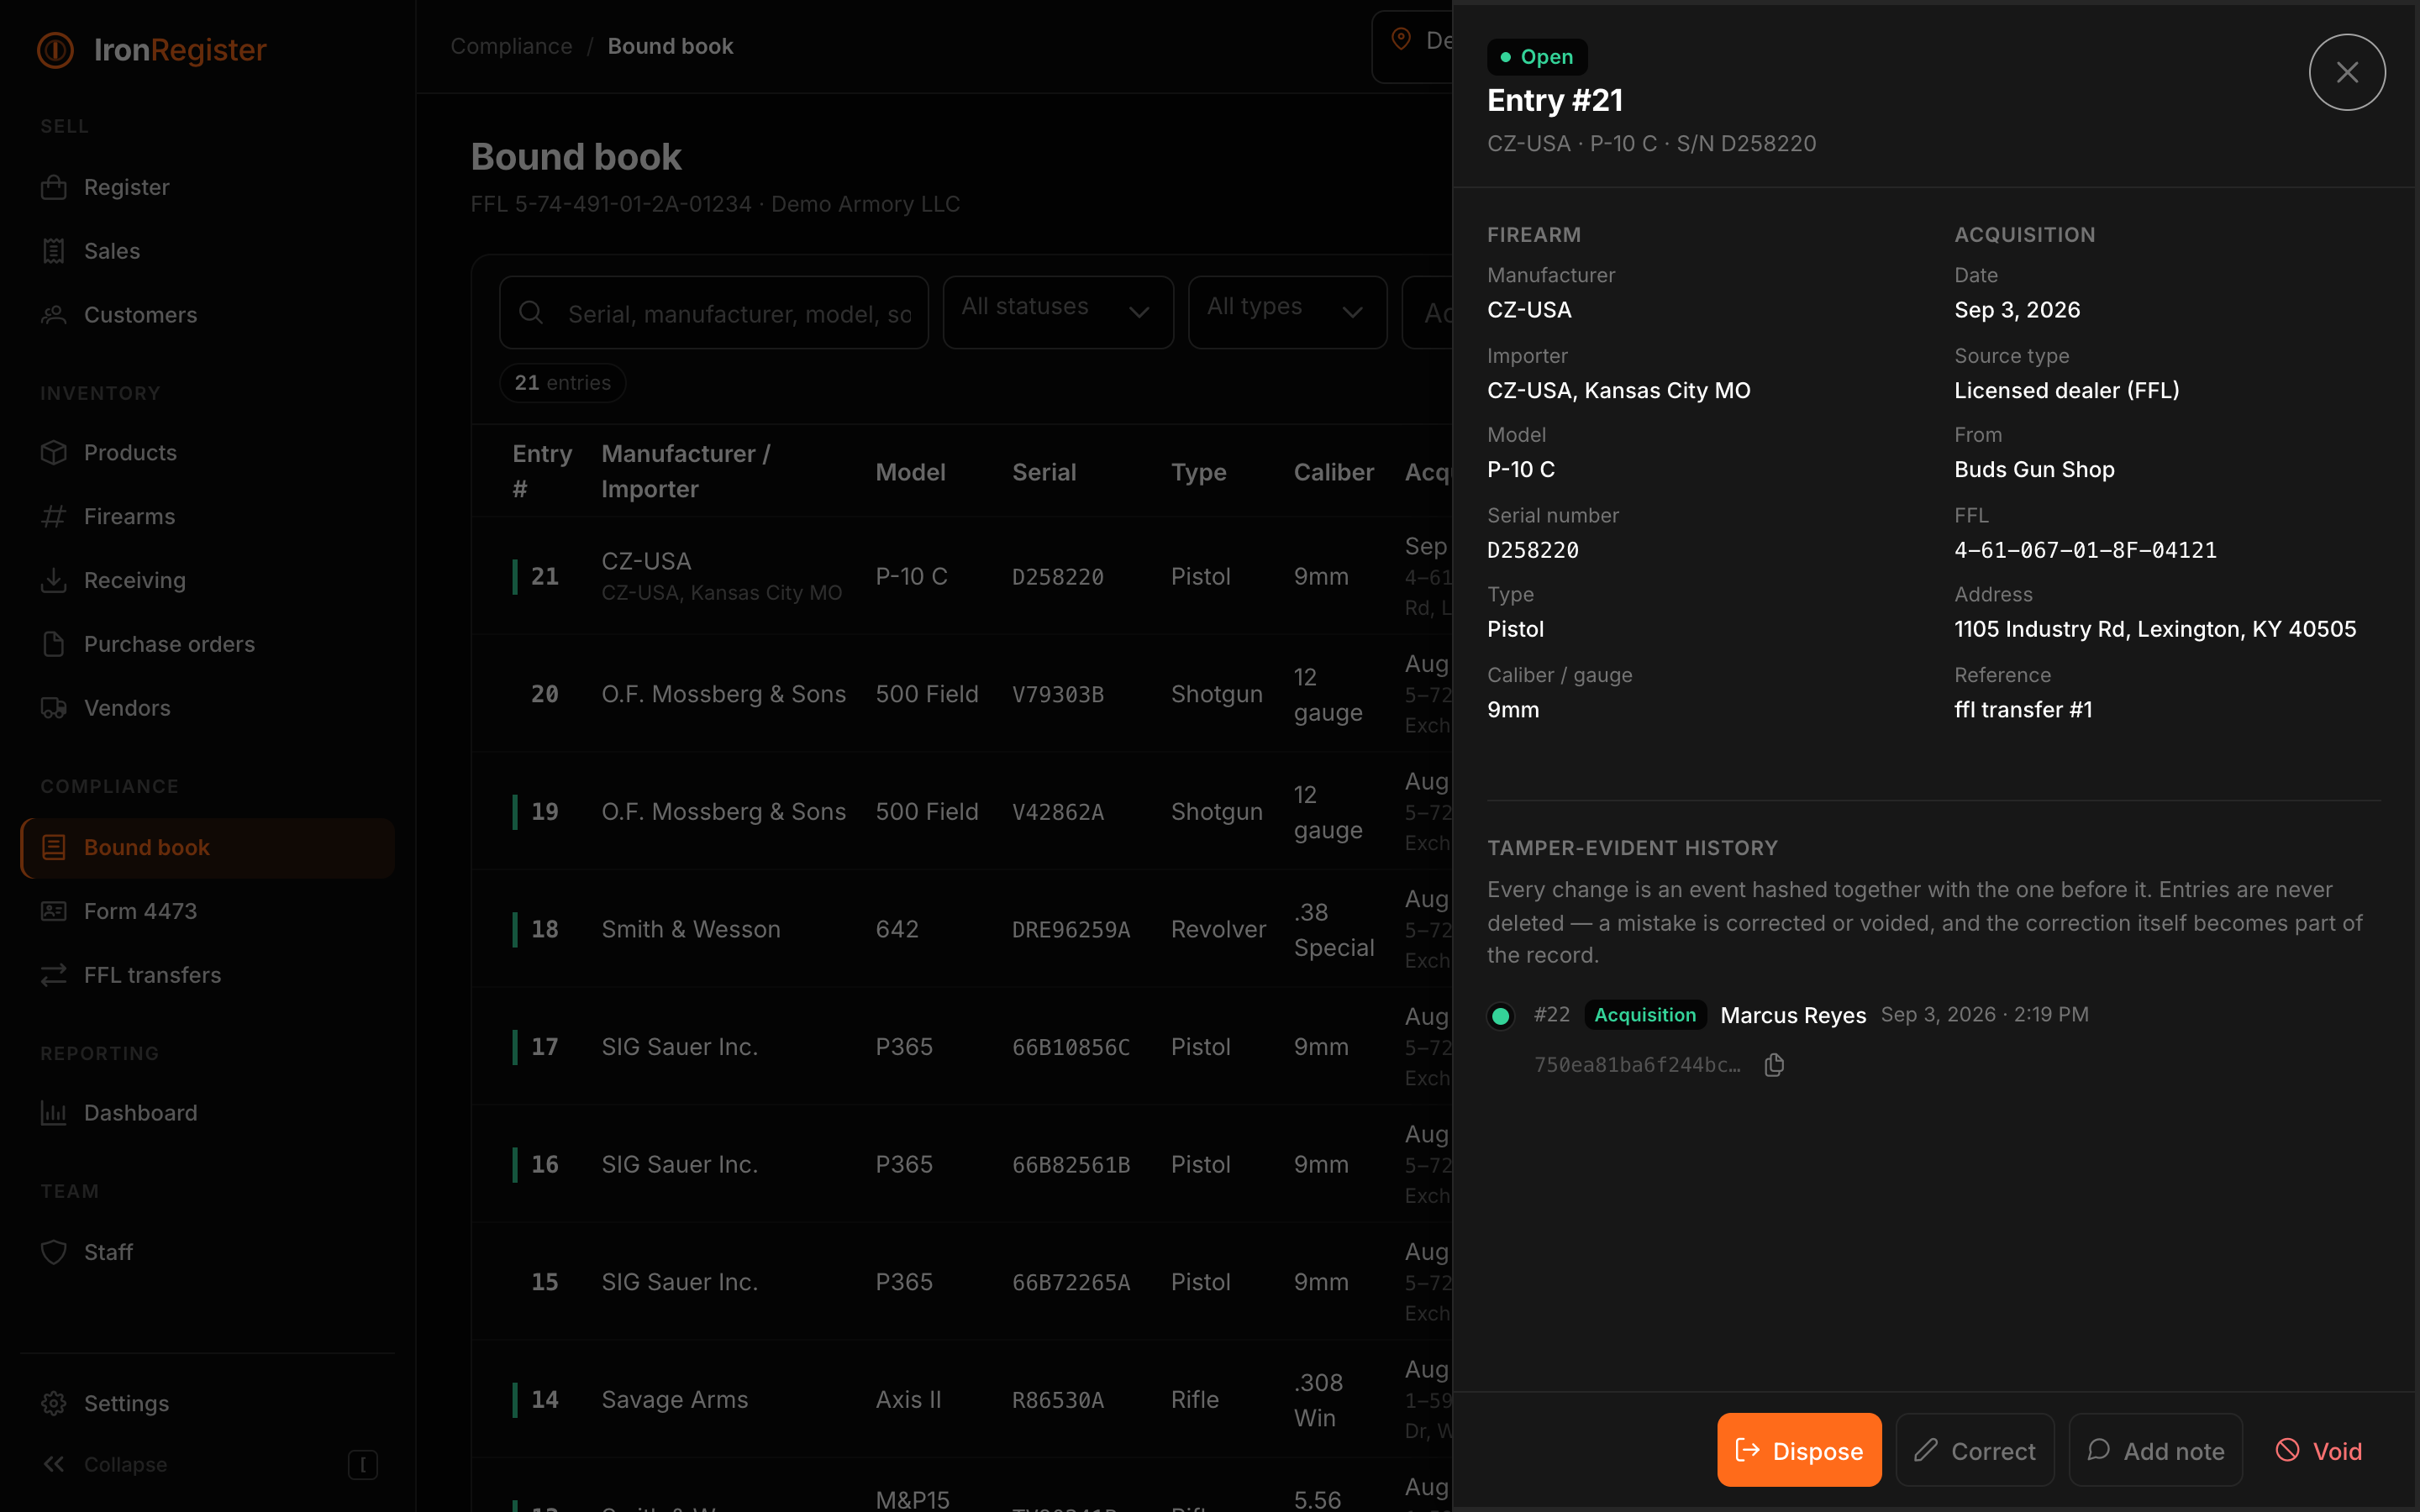Click row with serial 66B10856C
Viewport: 2420px width, 1512px height.
[x=961, y=1047]
